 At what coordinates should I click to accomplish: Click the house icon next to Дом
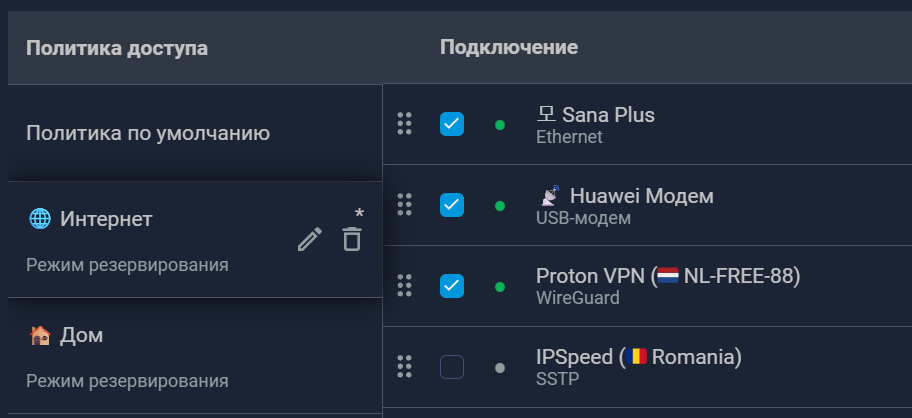click(x=40, y=335)
